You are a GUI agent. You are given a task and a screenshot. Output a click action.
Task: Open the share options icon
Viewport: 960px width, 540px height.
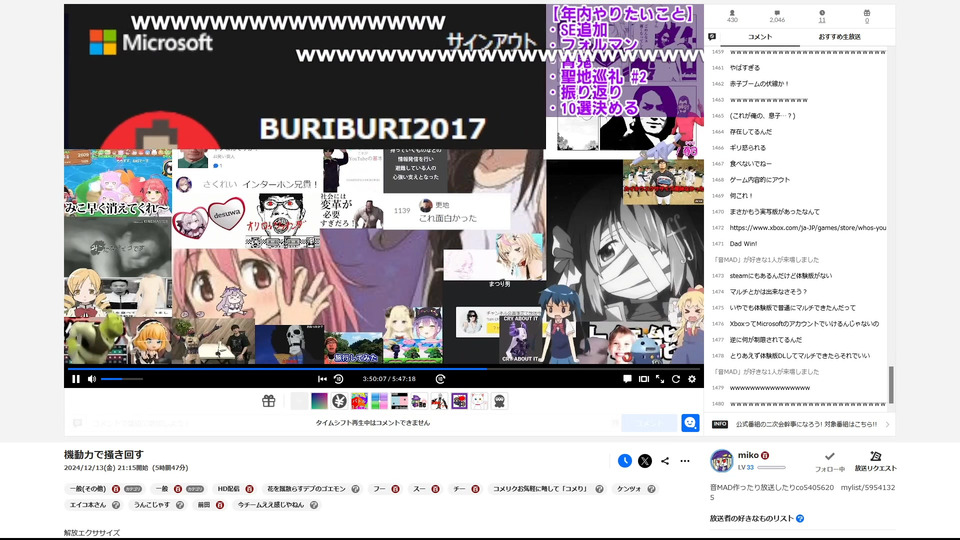[665, 461]
